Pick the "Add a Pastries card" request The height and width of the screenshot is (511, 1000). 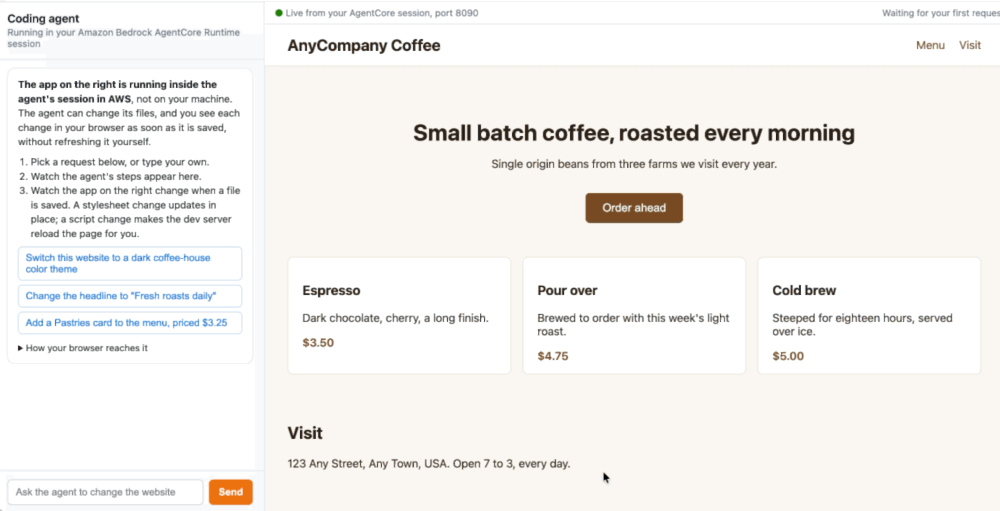click(130, 323)
